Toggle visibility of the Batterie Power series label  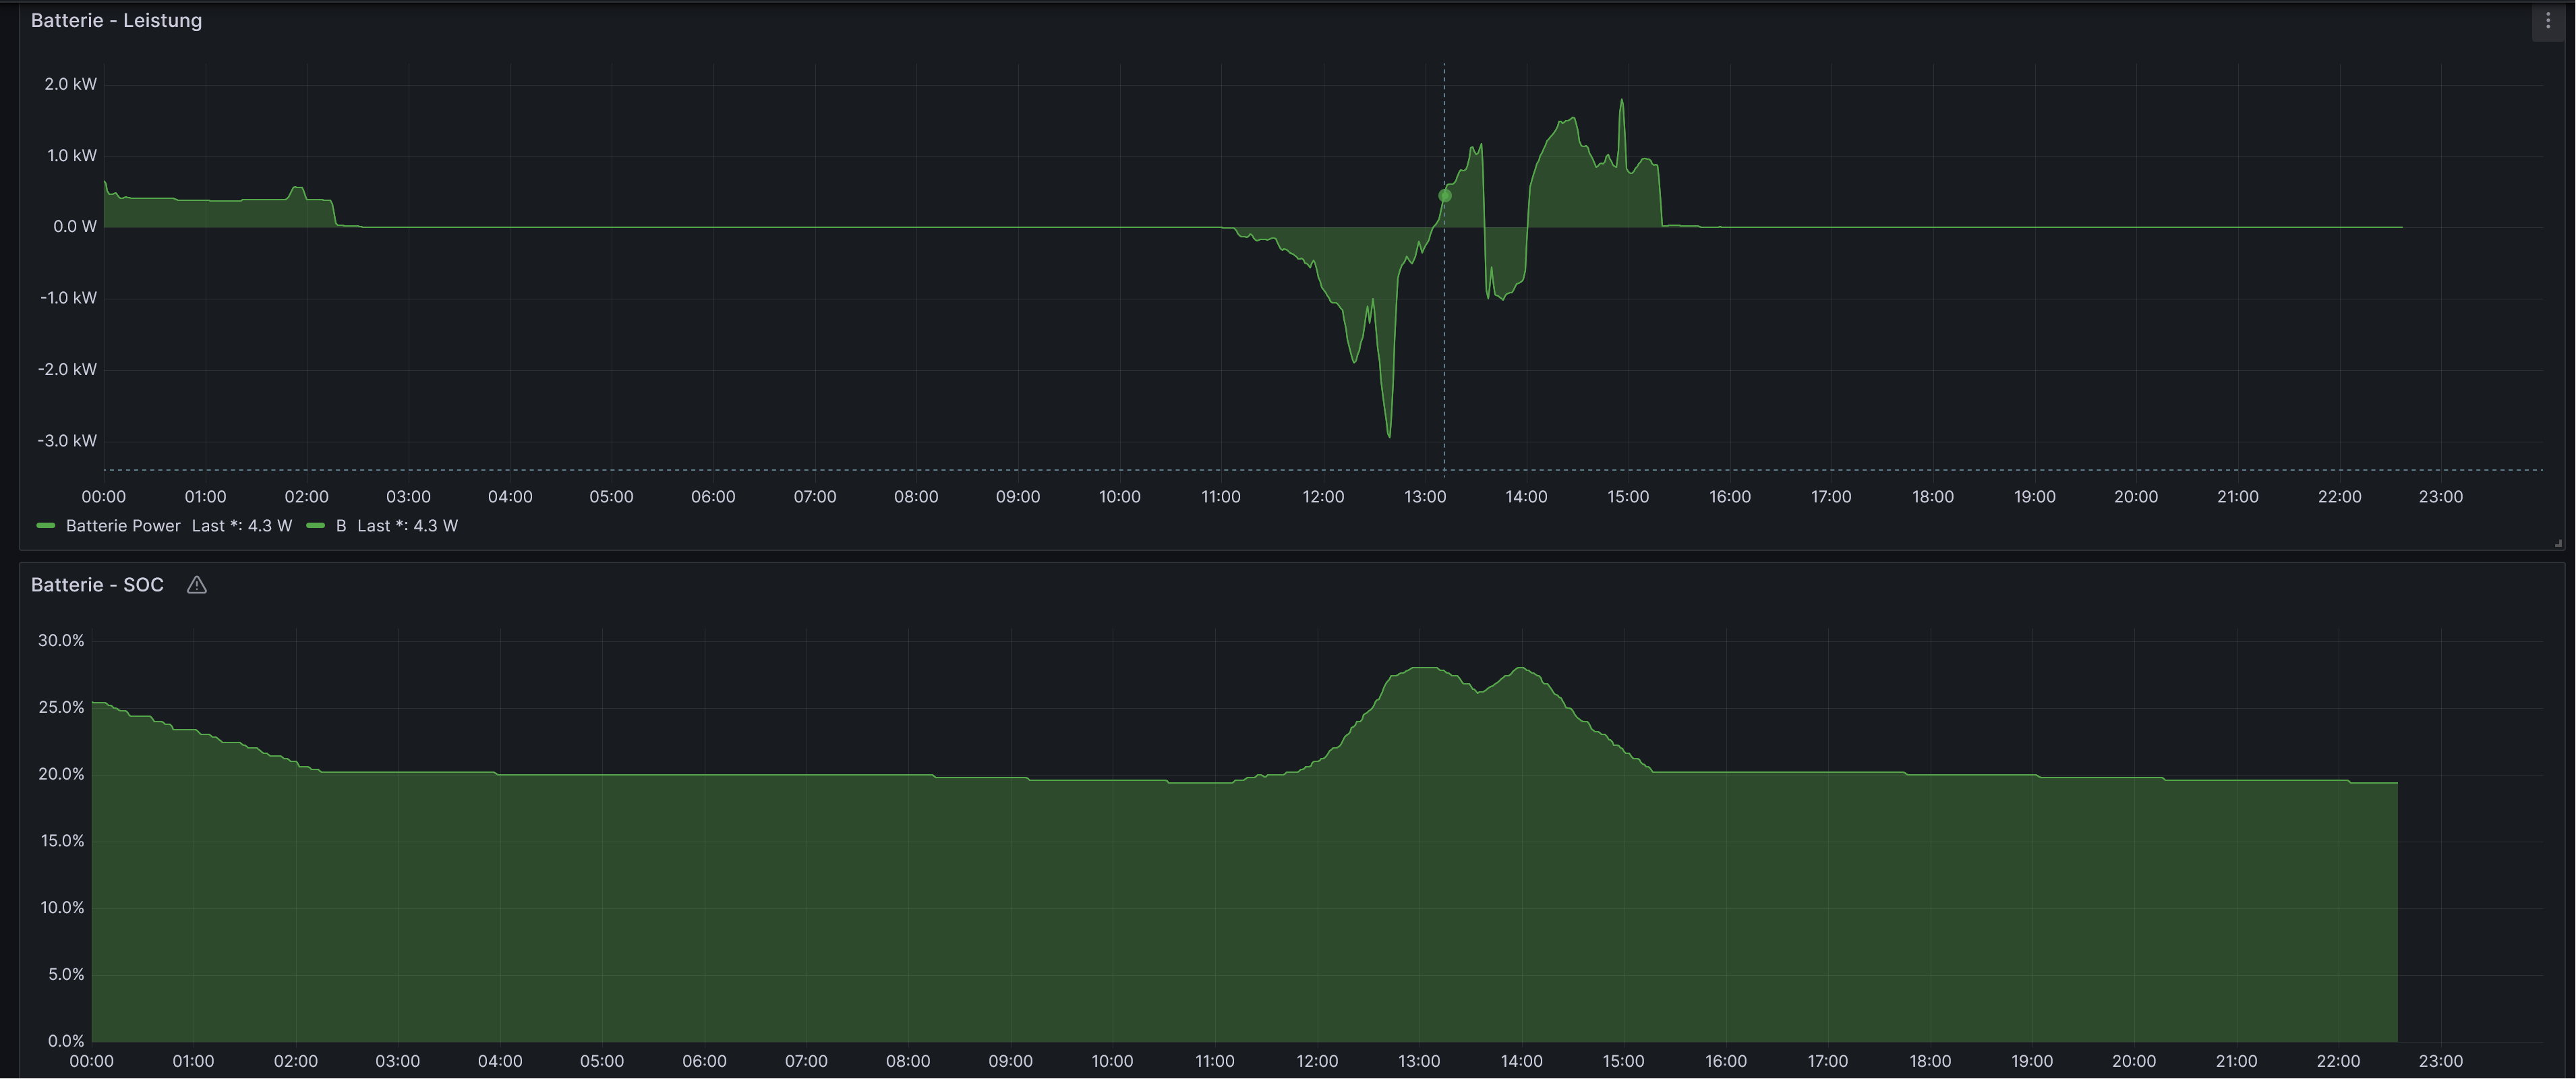pyautogui.click(x=123, y=525)
